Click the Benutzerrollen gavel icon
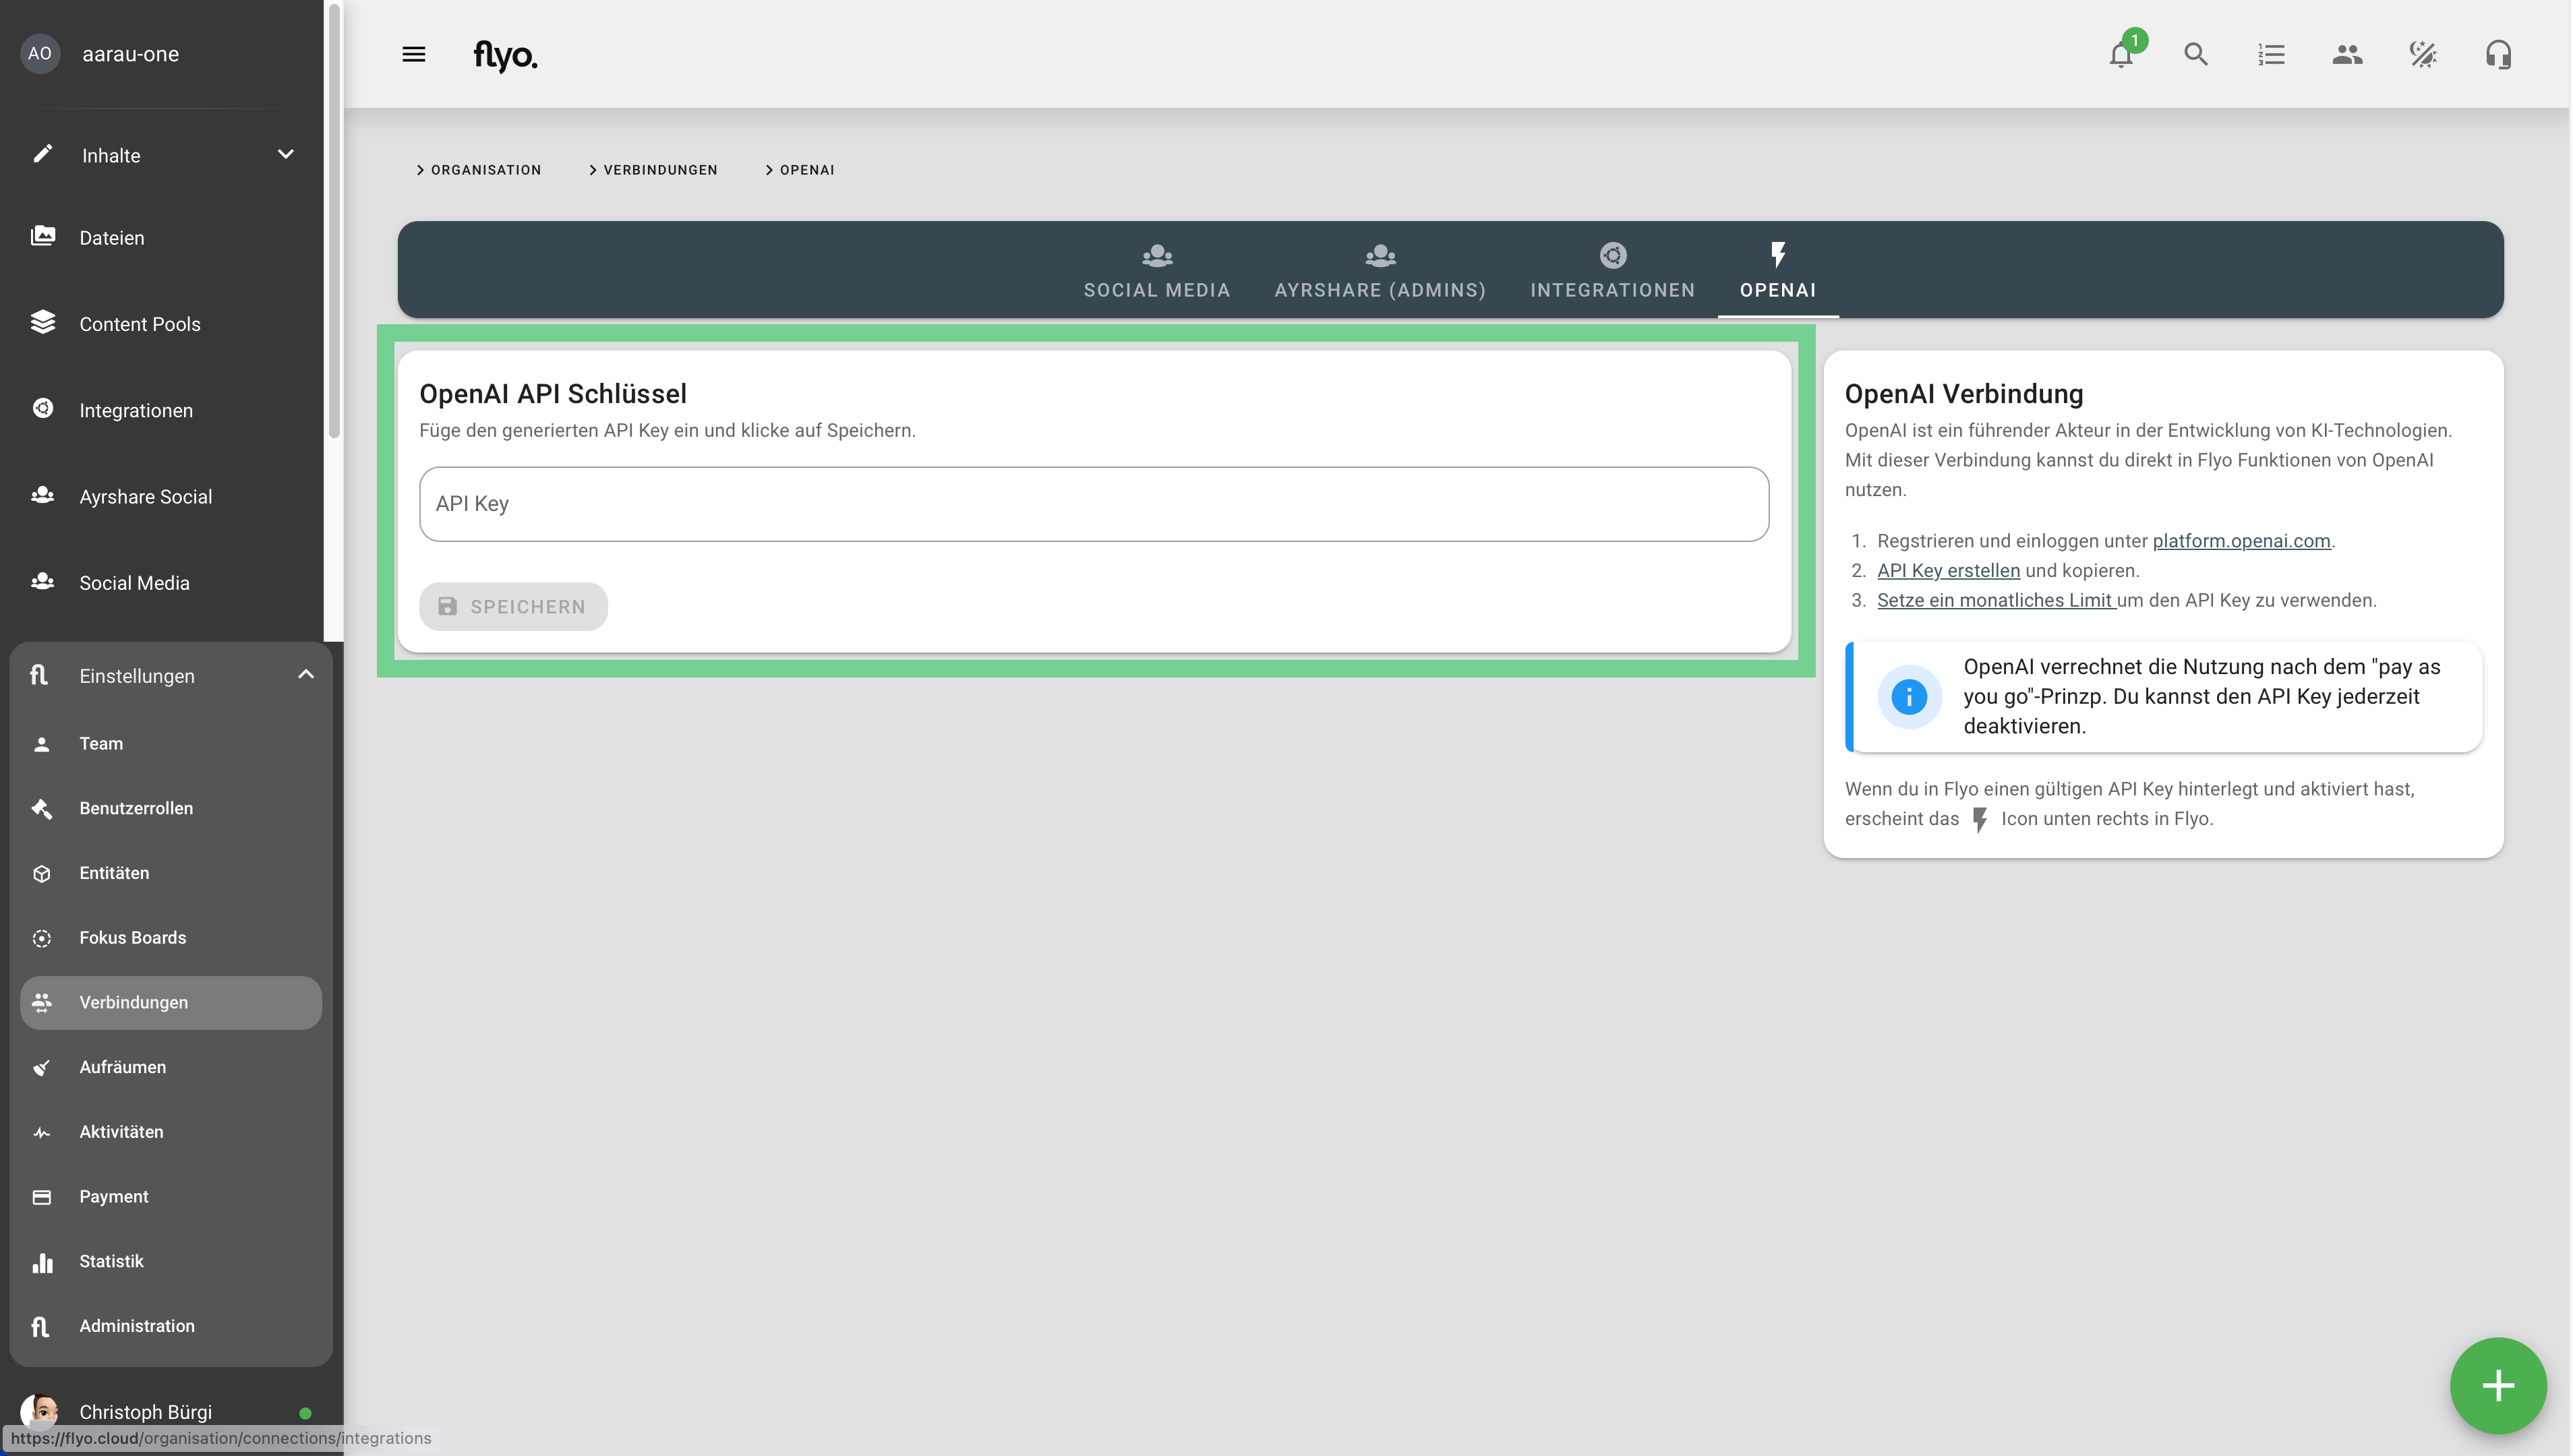The width and height of the screenshot is (2573, 1456). tap(42, 808)
